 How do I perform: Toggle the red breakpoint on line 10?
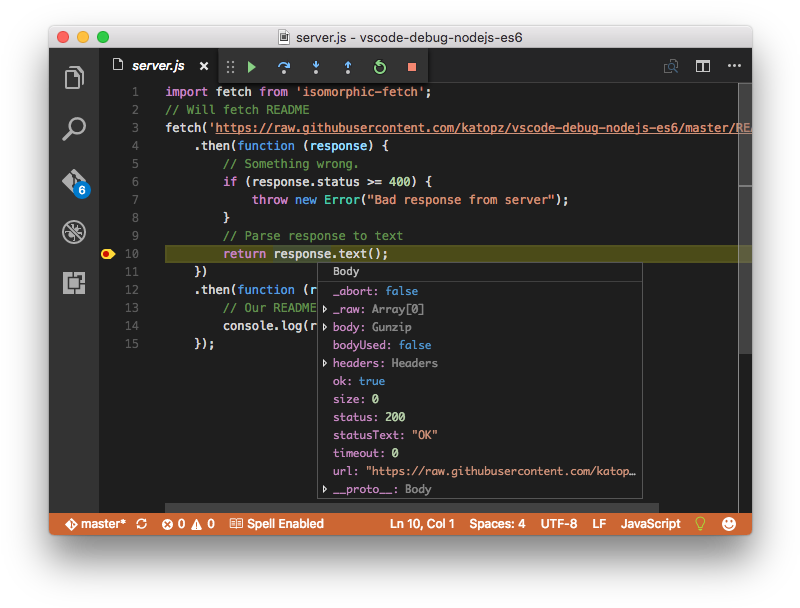click(108, 253)
